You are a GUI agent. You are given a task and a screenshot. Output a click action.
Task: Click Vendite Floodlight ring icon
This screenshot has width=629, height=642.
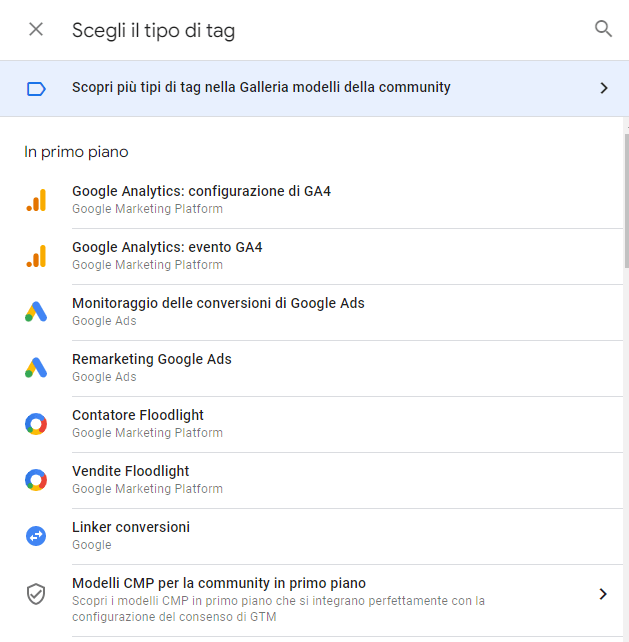(36, 480)
